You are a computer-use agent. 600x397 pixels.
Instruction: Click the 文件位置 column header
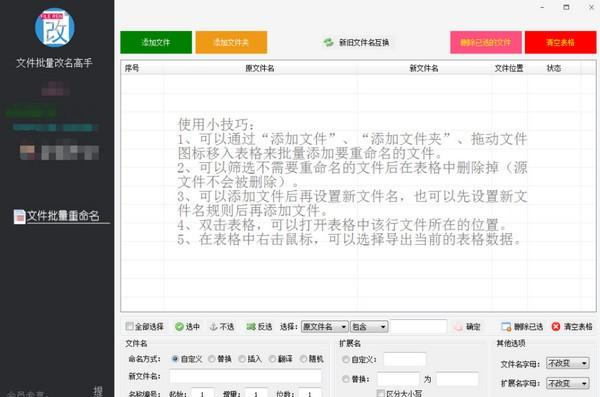point(509,68)
